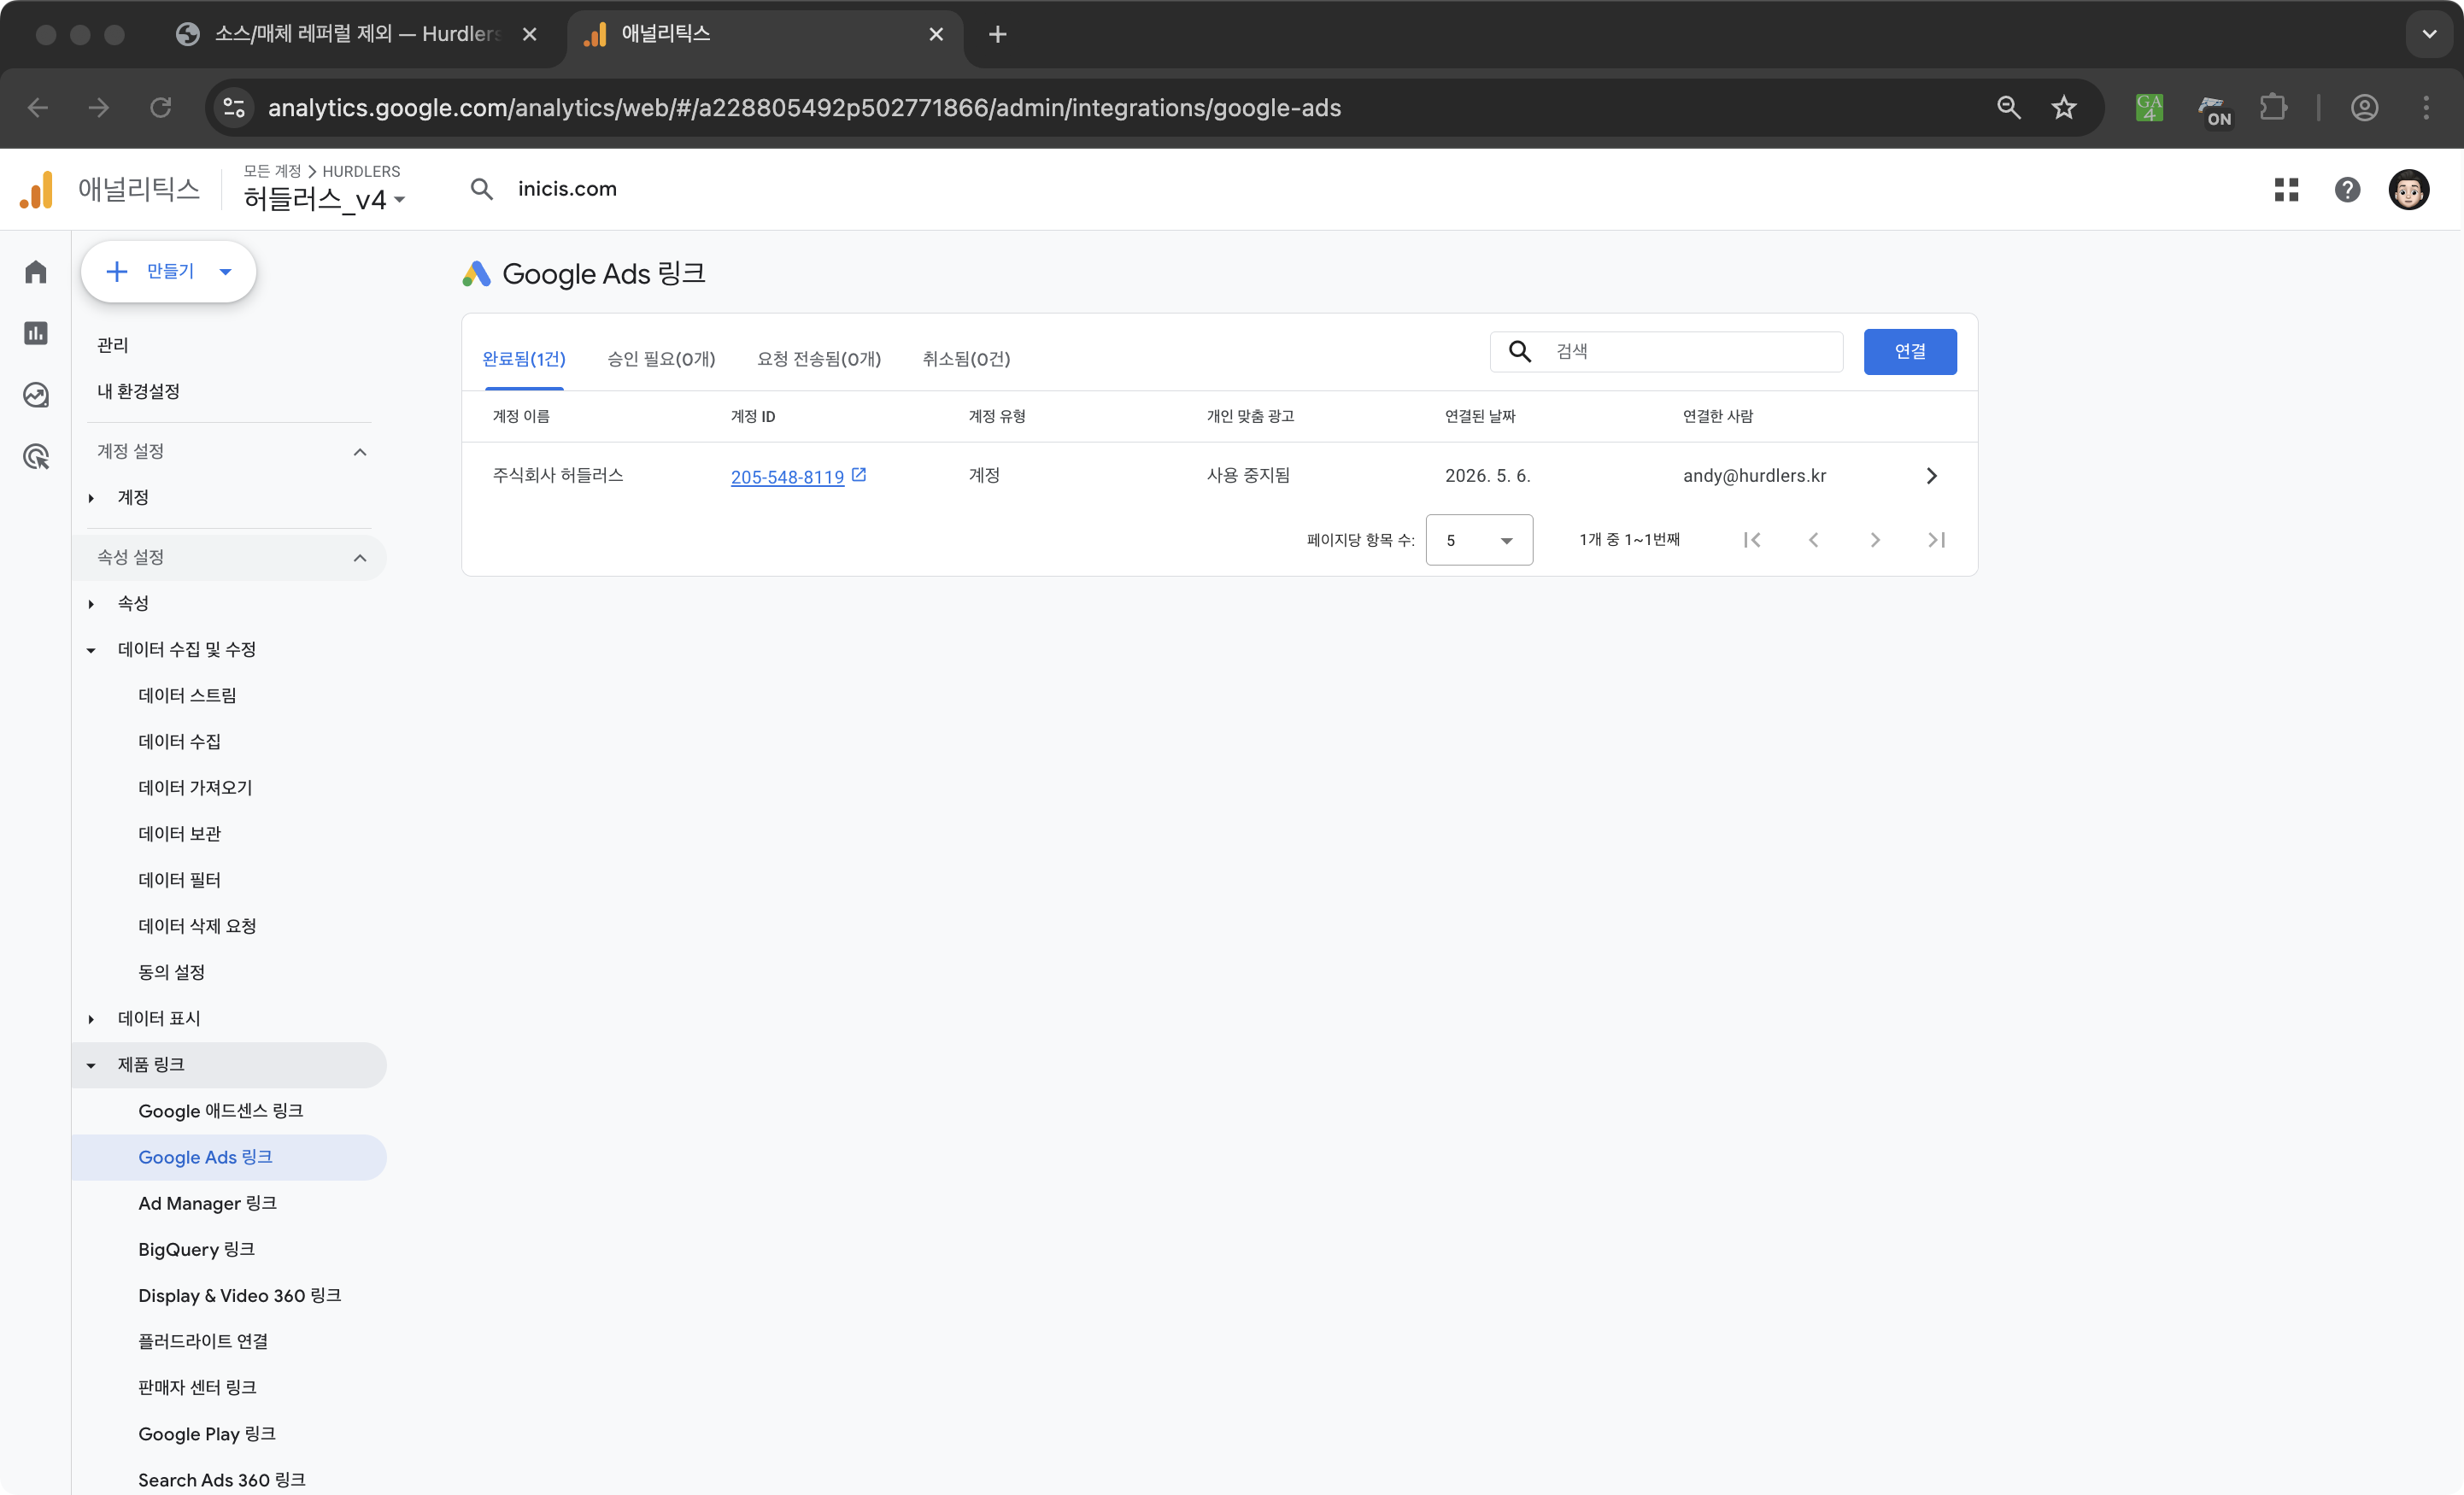Screen dimensions: 2464x1495
Task: Open BigQuery 링크 in the sidebar
Action: [196, 1249]
